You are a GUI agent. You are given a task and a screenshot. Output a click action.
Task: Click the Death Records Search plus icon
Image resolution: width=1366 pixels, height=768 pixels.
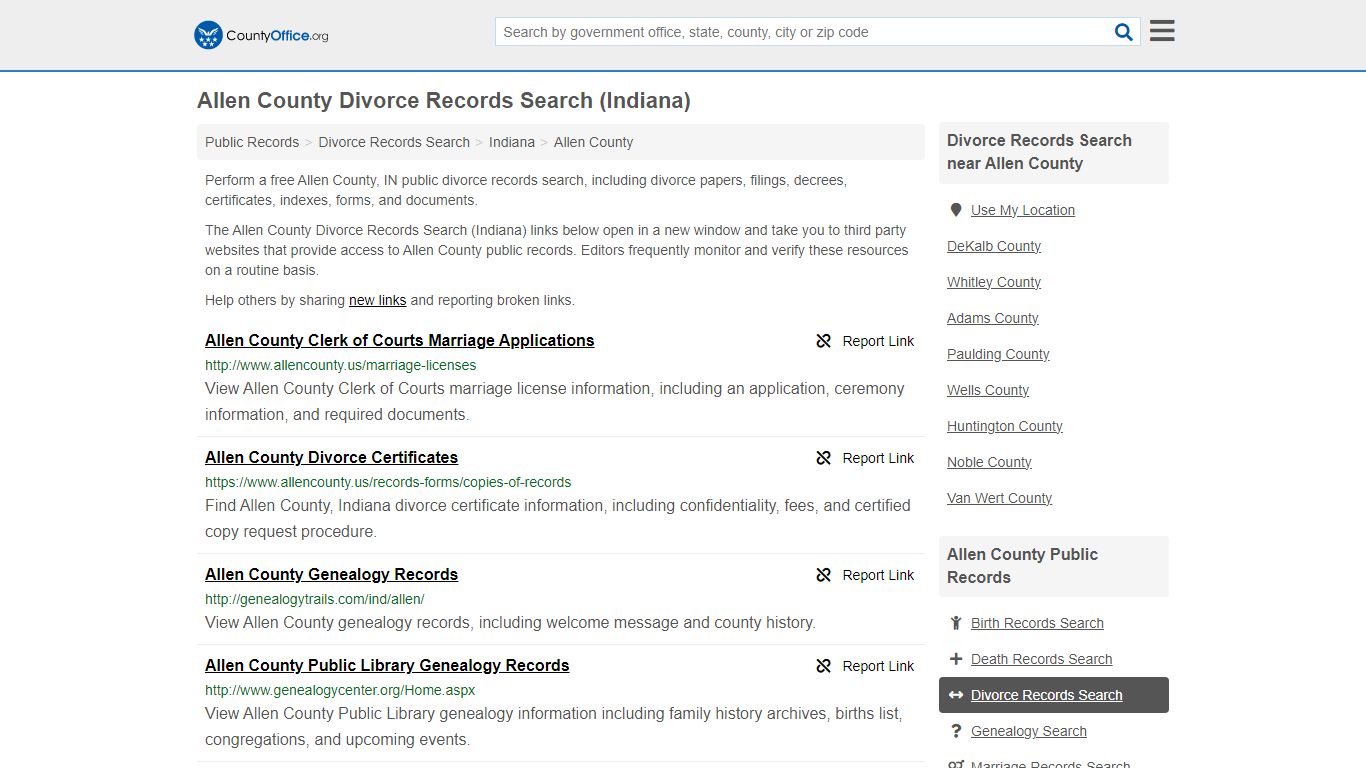click(956, 659)
